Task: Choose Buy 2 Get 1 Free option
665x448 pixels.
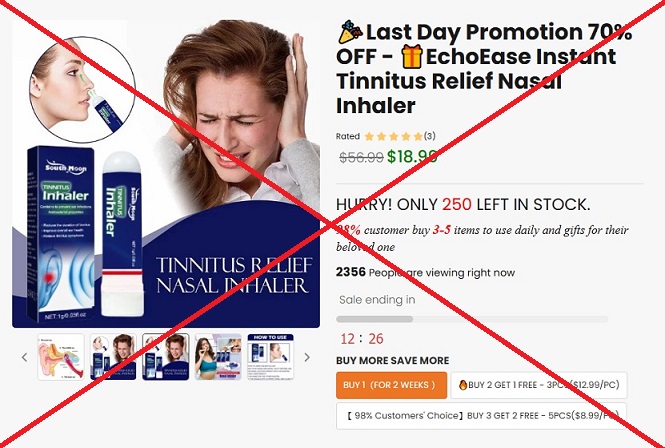Action: click(x=539, y=385)
